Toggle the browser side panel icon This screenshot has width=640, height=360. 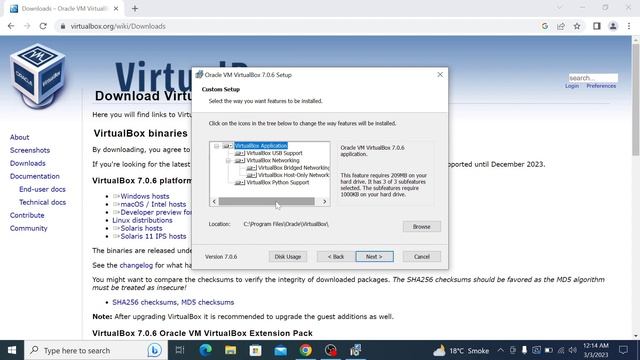pos(597,26)
